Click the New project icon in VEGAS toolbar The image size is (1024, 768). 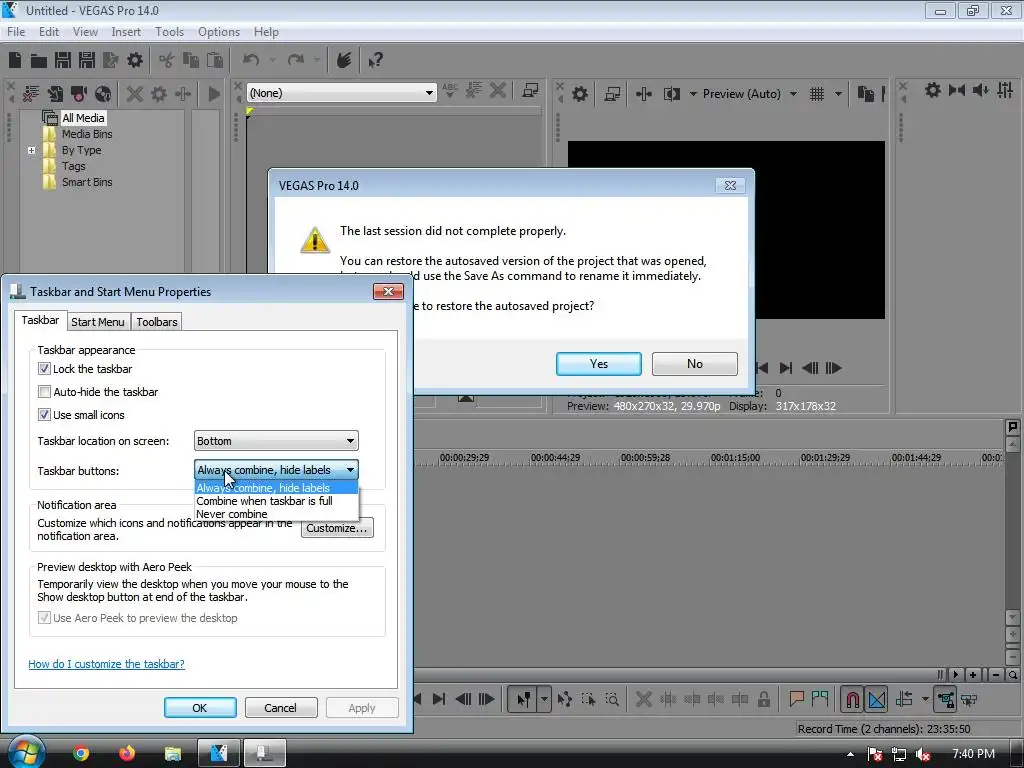15,61
